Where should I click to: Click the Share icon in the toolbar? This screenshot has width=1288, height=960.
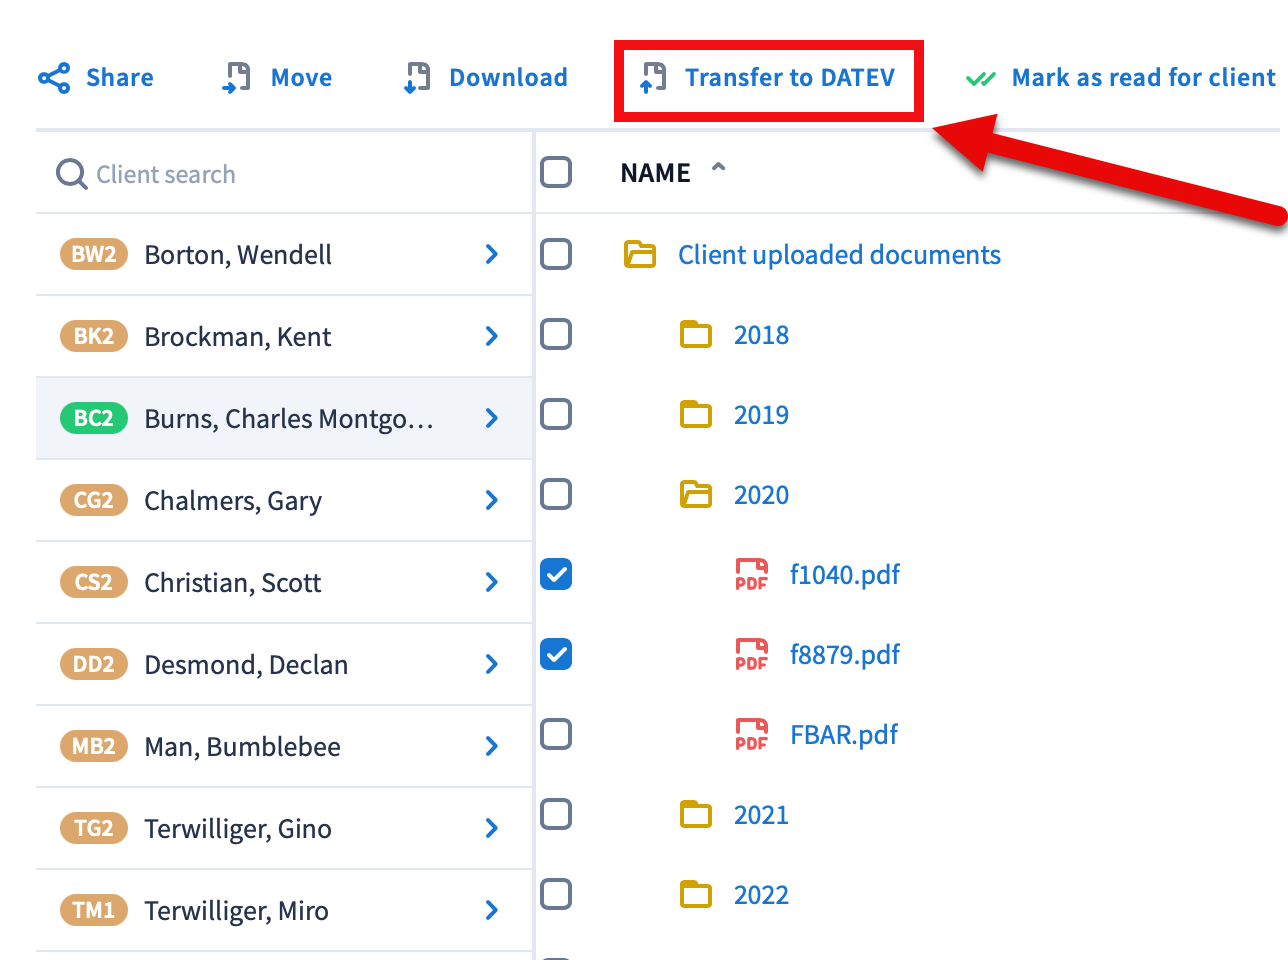point(54,78)
